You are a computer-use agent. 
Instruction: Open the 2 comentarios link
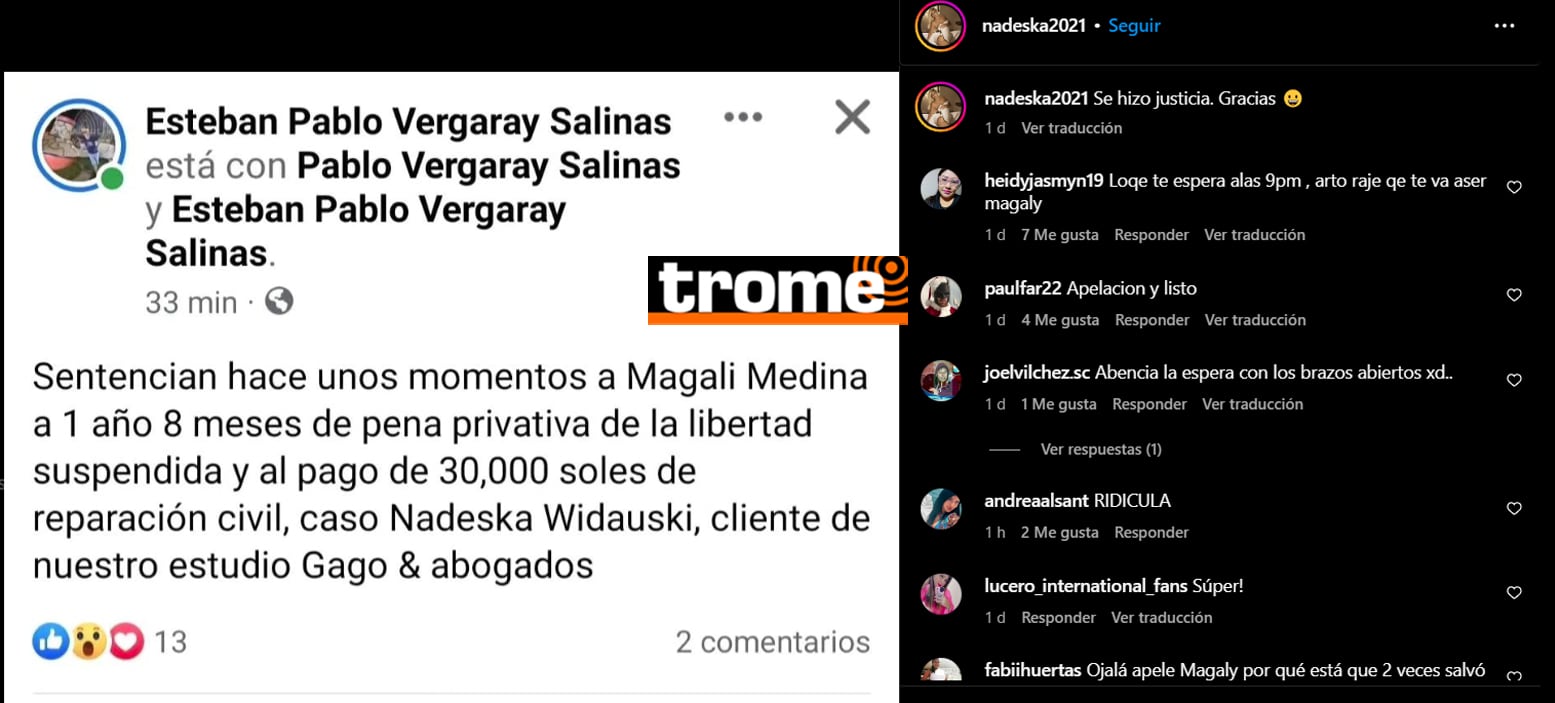773,641
